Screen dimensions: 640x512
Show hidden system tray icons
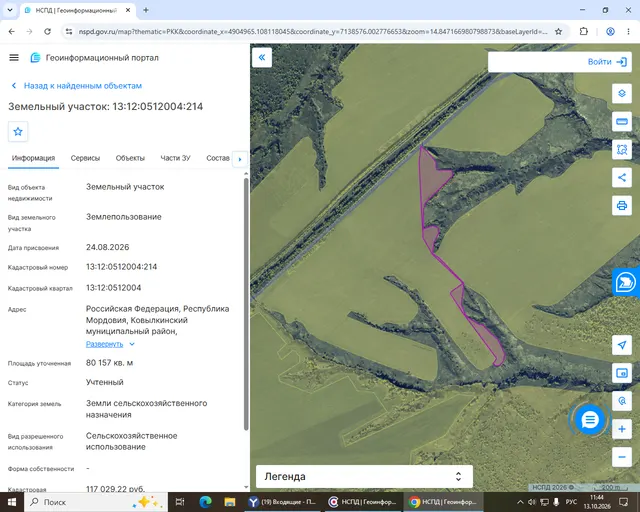click(x=520, y=502)
